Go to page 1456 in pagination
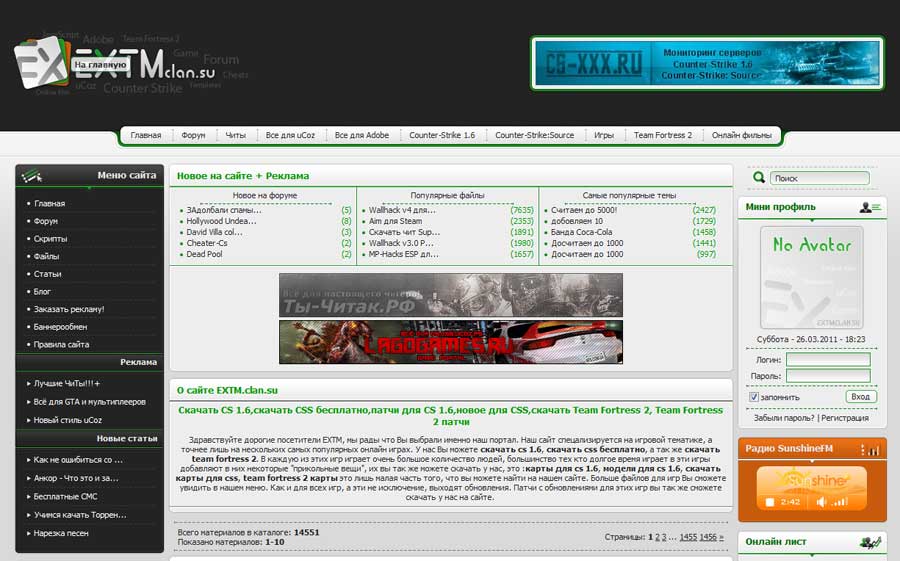900x561 pixels. [709, 537]
